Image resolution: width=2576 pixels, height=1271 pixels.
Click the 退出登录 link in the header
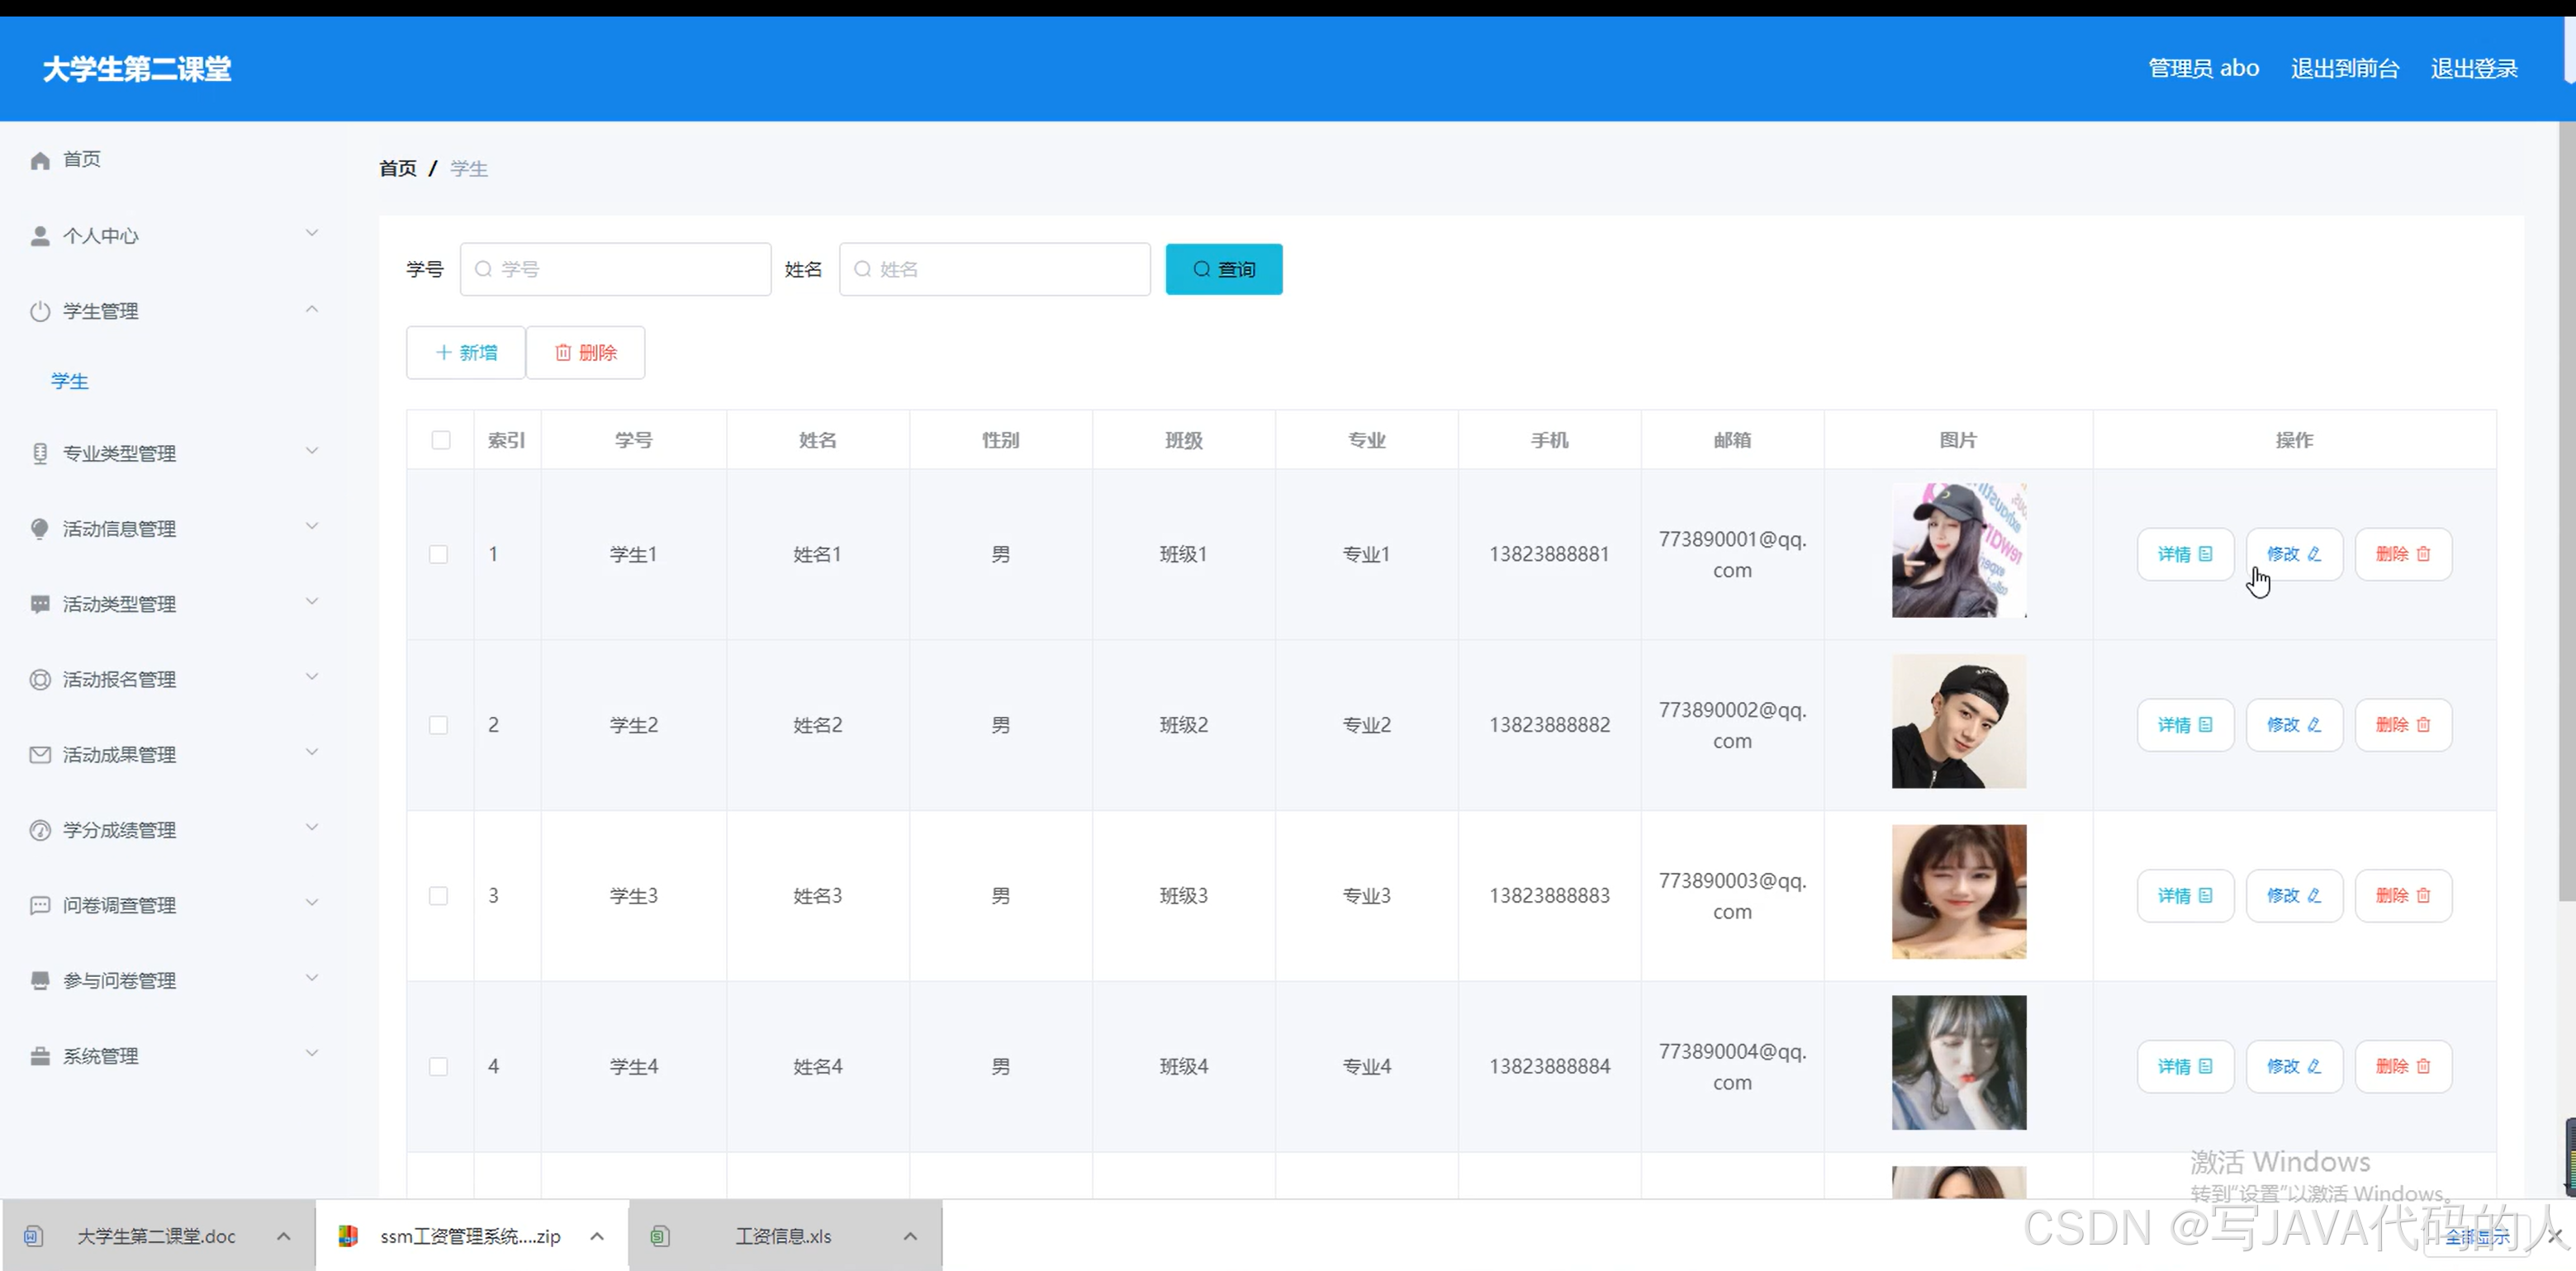(x=2474, y=68)
